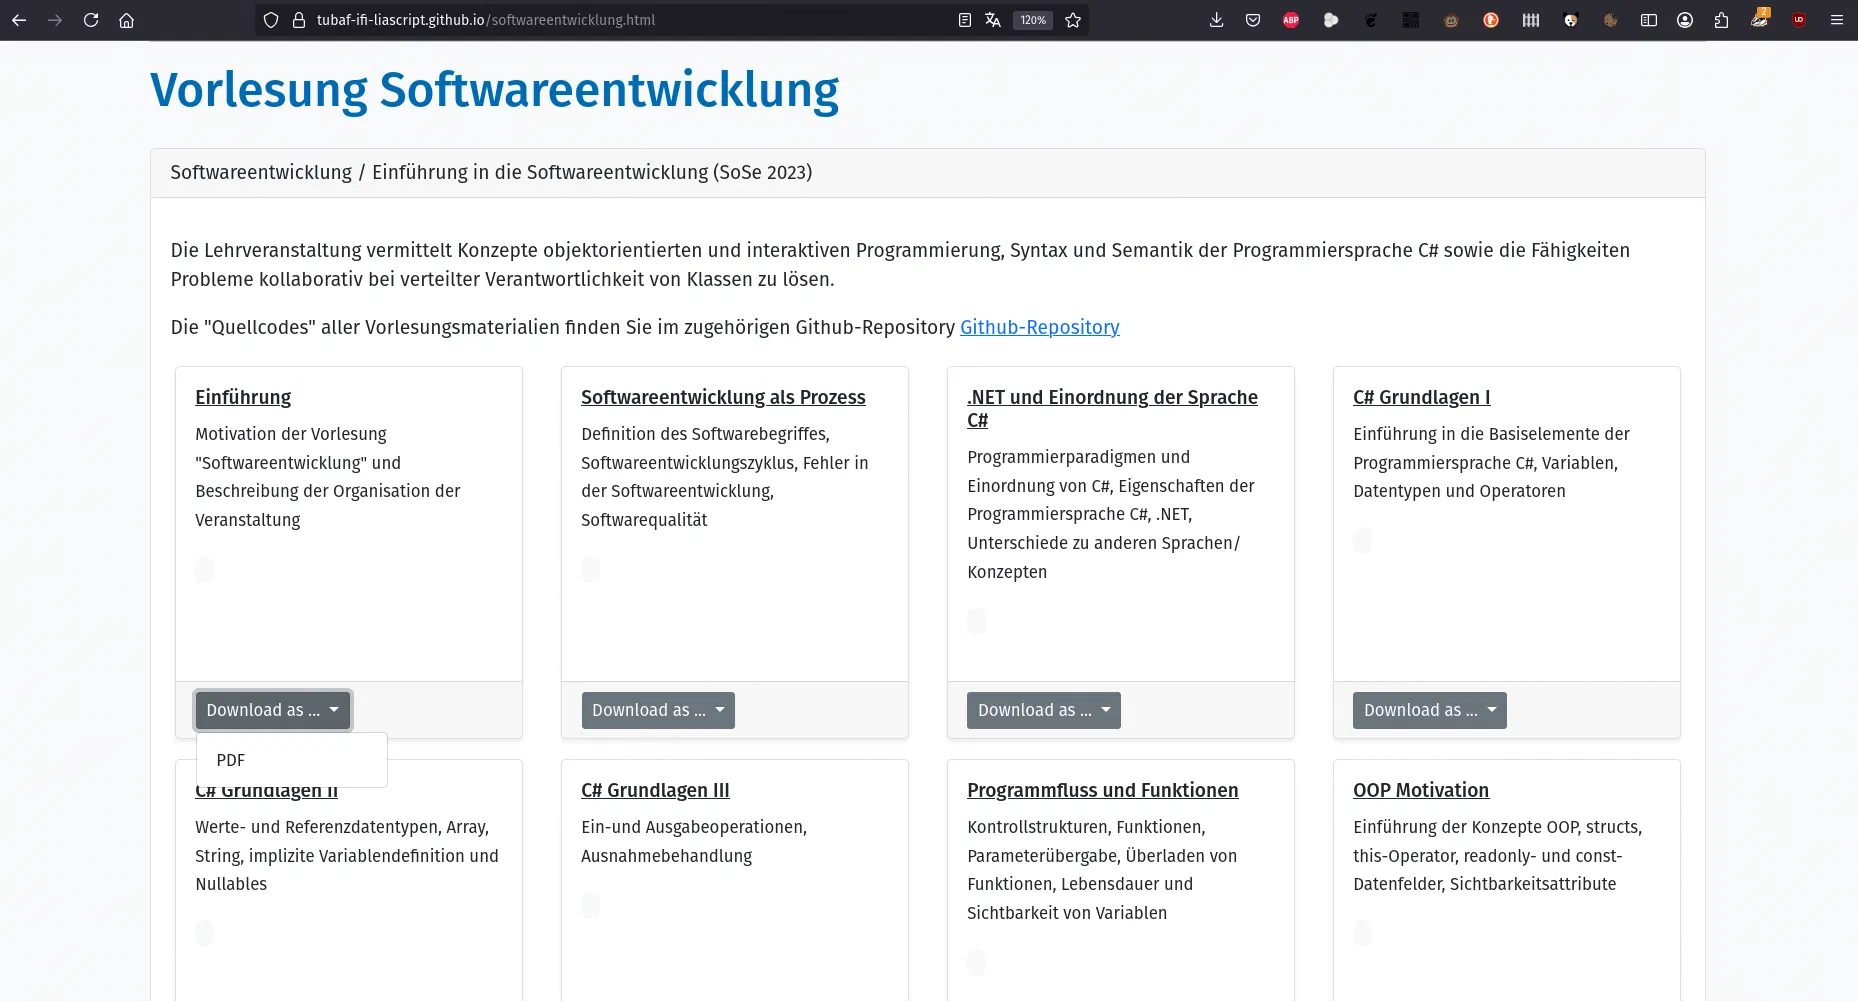Viewport: 1858px width, 1001px height.
Task: Open the Adblock Plus extension
Action: 1290,20
